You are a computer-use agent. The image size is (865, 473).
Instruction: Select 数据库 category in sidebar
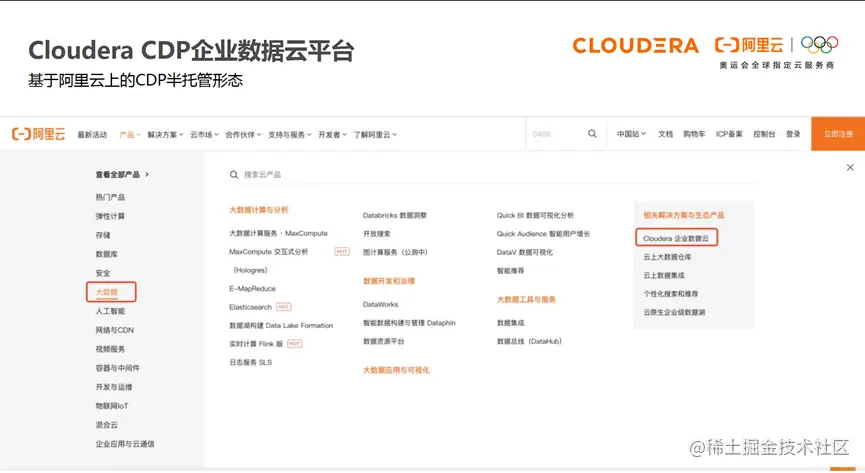click(x=106, y=254)
